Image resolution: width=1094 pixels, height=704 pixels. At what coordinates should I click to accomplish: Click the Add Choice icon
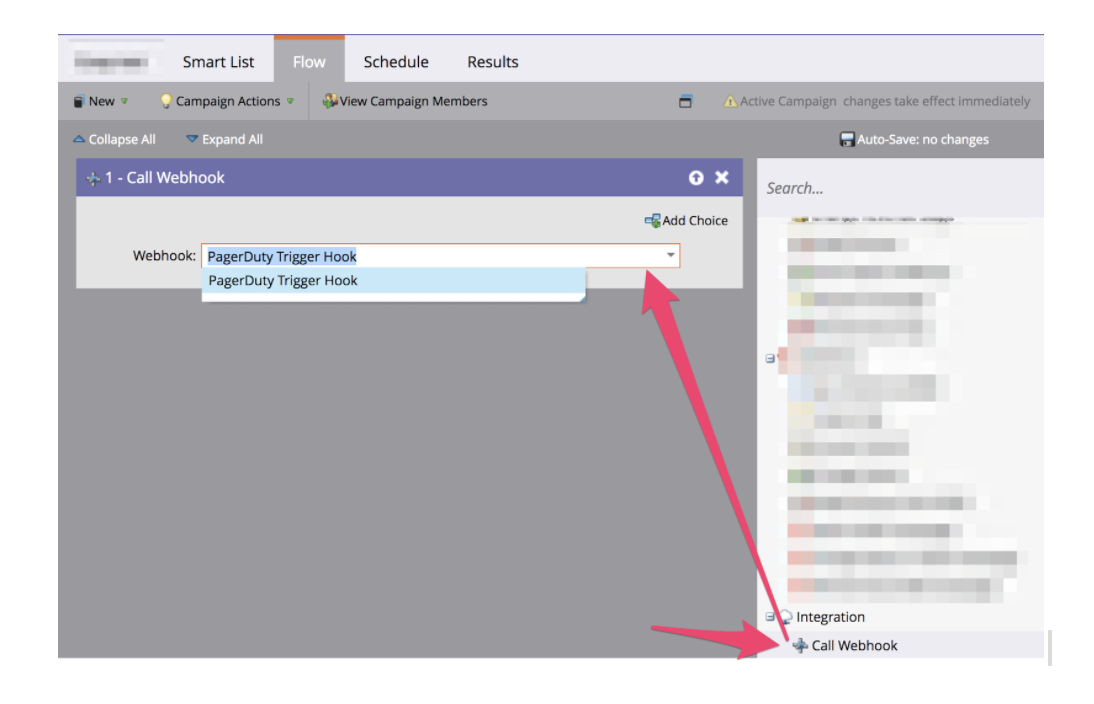[x=652, y=221]
